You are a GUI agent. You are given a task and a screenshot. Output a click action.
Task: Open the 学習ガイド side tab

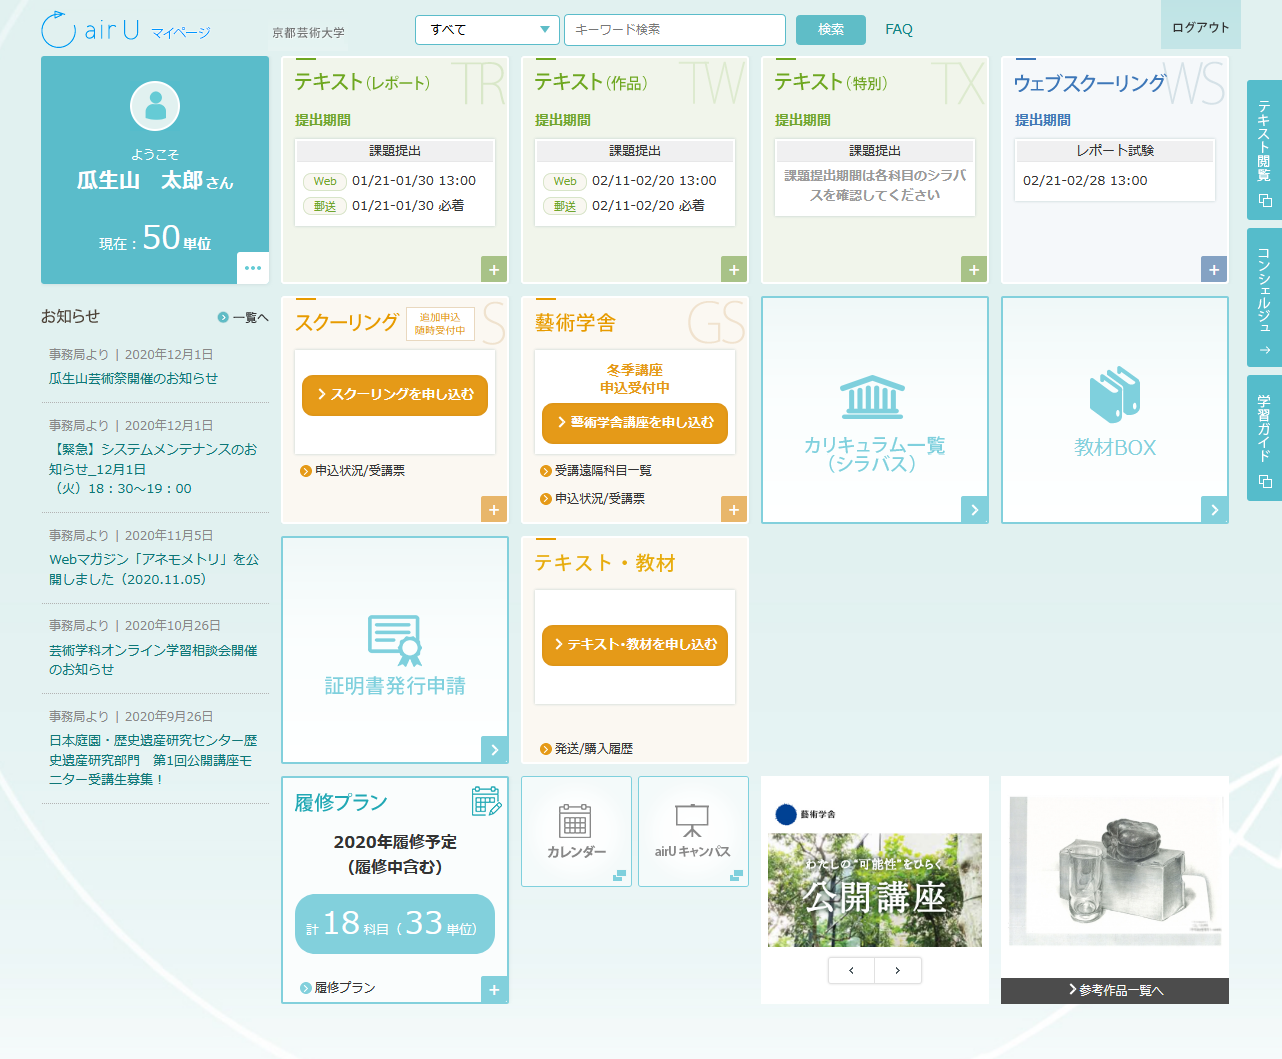coord(1264,438)
